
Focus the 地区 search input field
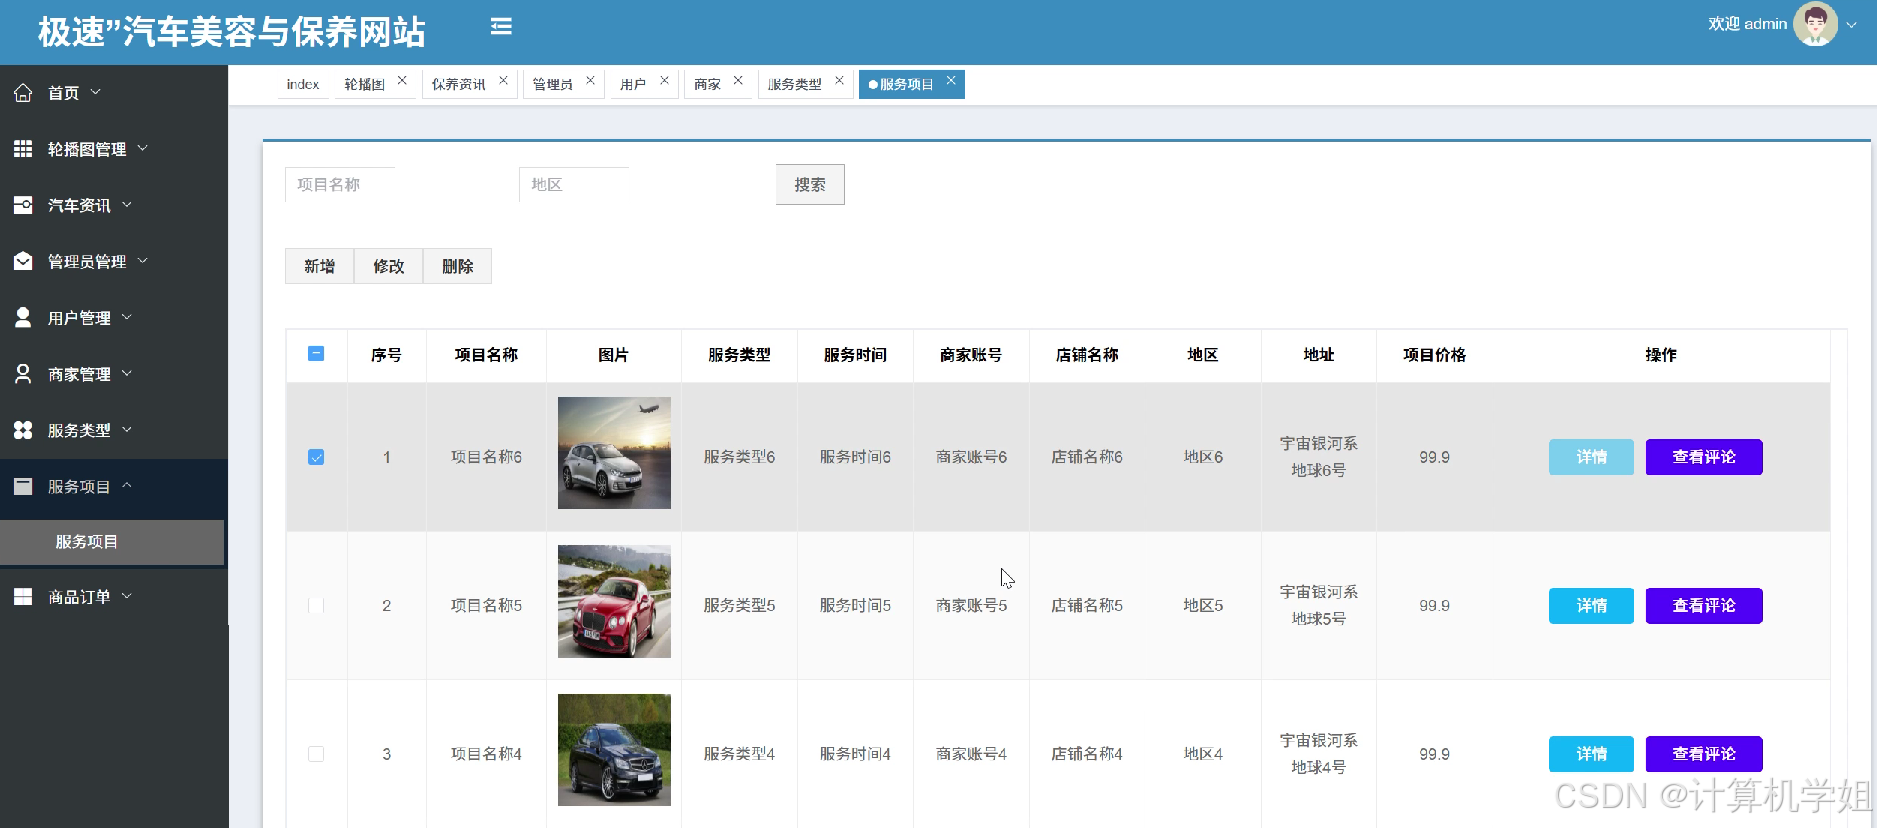point(574,185)
